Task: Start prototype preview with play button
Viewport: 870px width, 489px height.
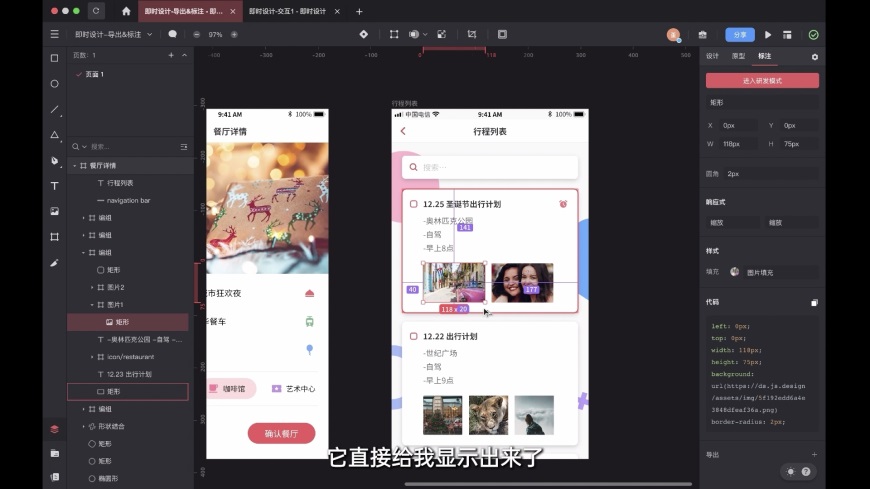Action: coord(768,35)
